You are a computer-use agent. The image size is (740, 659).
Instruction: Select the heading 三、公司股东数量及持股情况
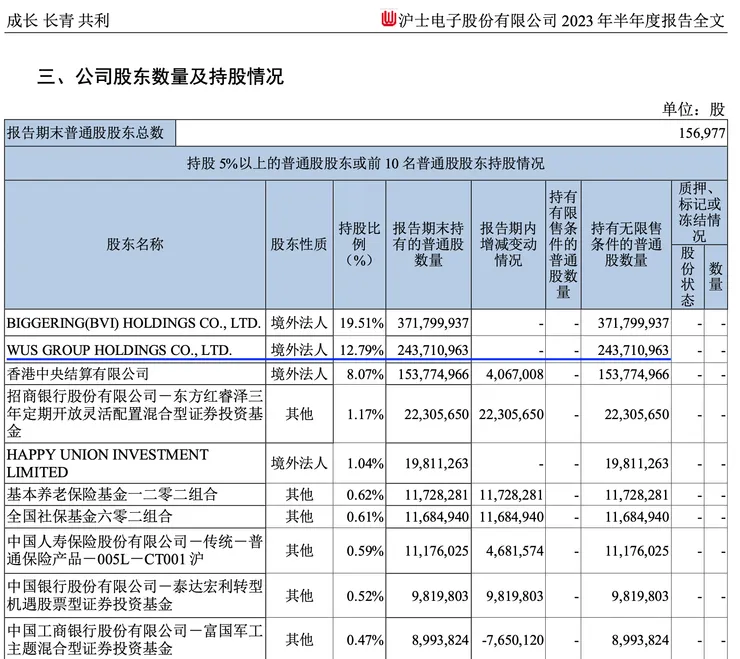(x=161, y=76)
